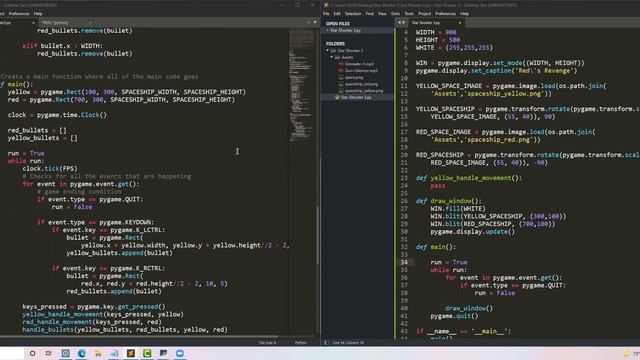Click Line, Column indicator in right status bar
Image resolution: width=640 pixels, height=360 pixels.
(x=348, y=343)
